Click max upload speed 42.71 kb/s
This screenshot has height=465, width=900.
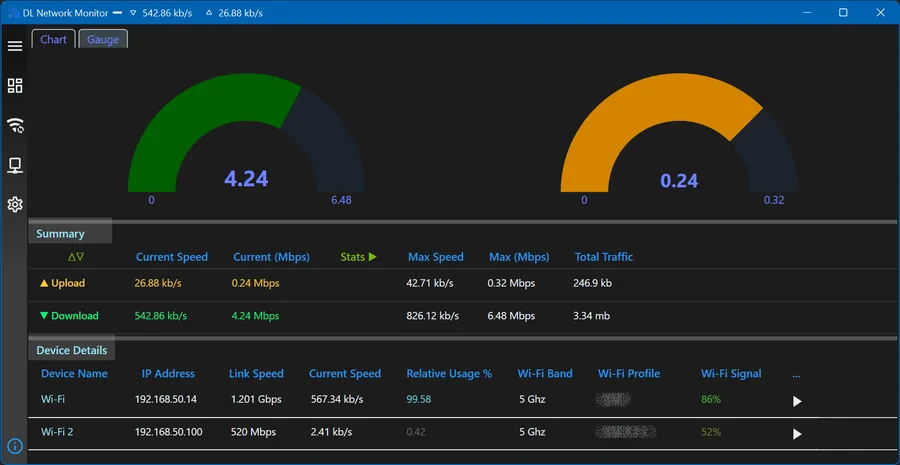pos(430,283)
